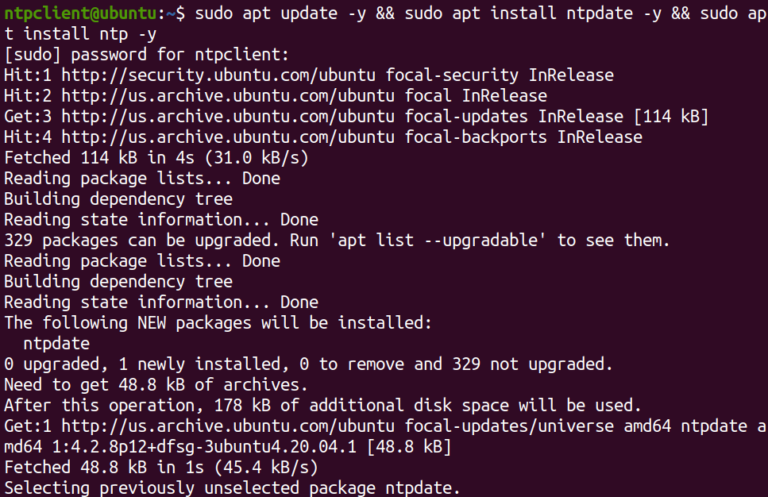Click the indented ntpdate package name

click(x=56, y=344)
